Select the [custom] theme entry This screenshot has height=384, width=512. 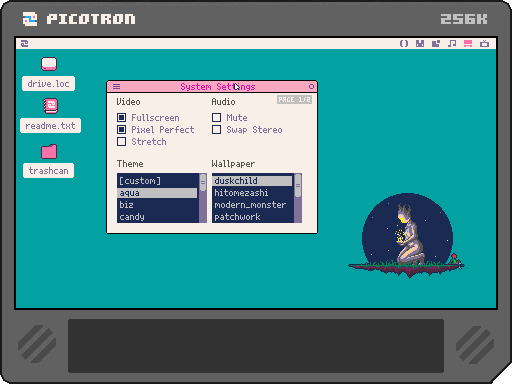coord(157,181)
